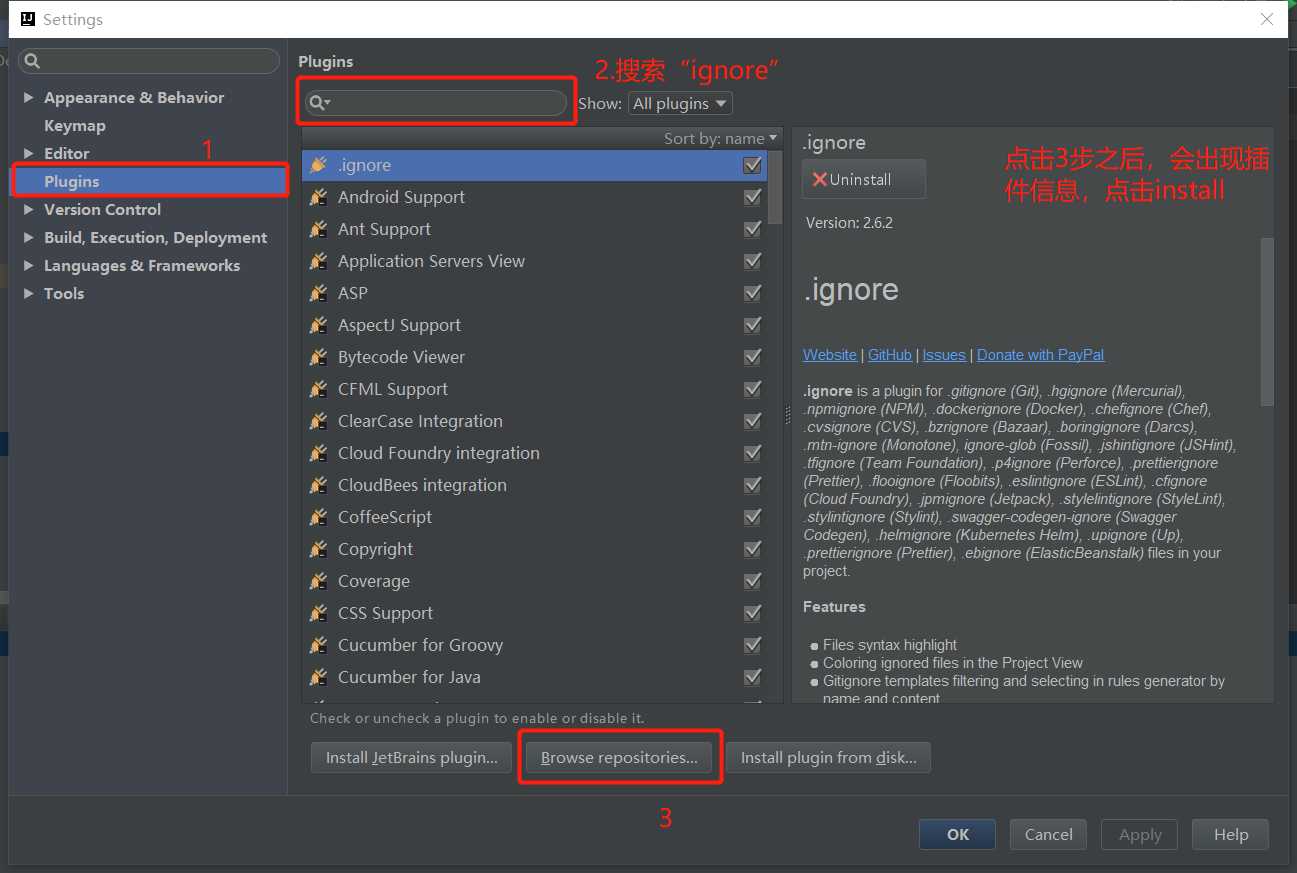Click the CloudBees integration plugin icon
This screenshot has height=873, width=1297.
coord(319,485)
